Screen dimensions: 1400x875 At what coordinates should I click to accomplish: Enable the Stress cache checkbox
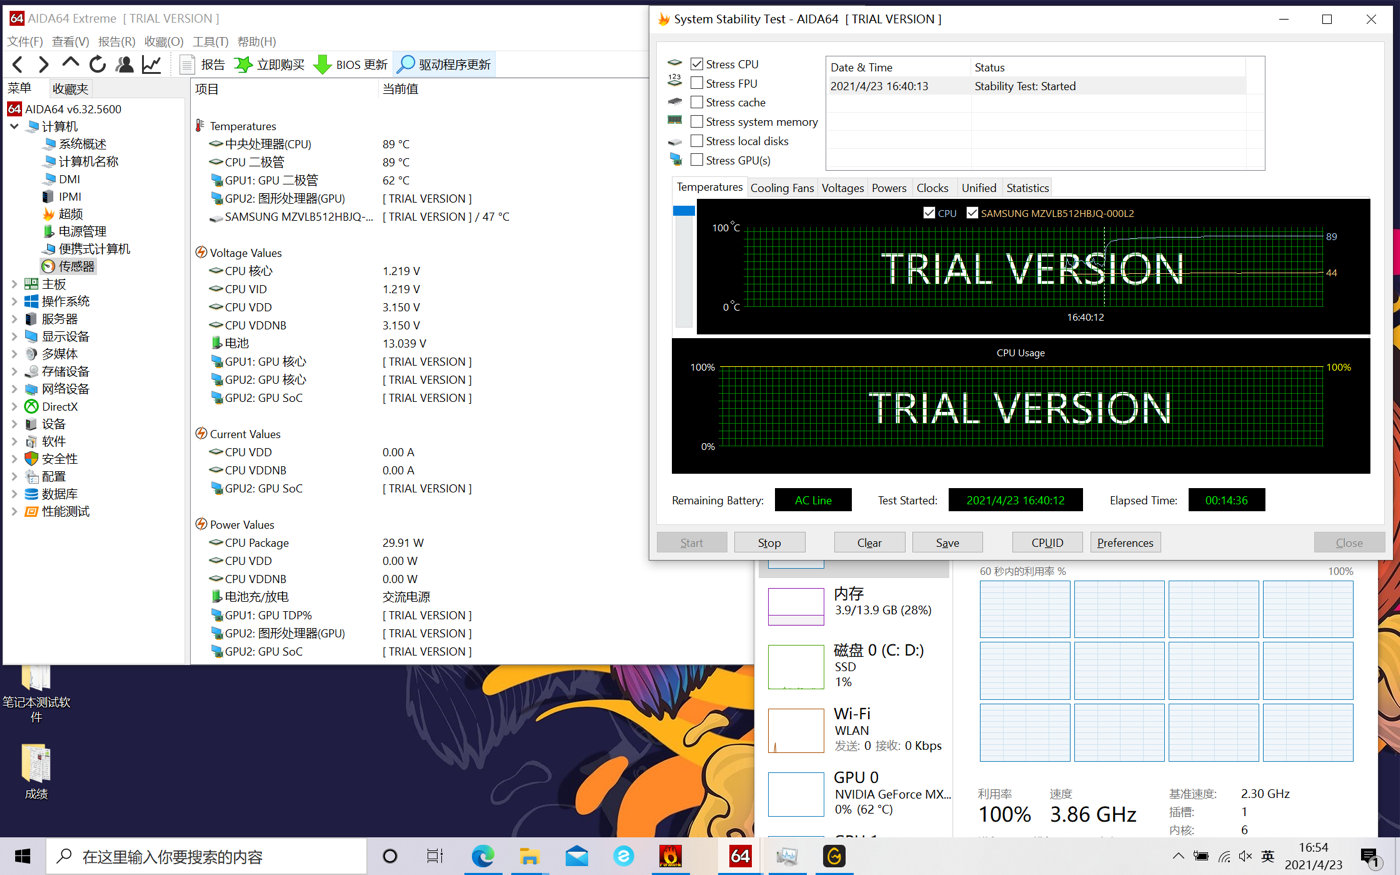697,103
